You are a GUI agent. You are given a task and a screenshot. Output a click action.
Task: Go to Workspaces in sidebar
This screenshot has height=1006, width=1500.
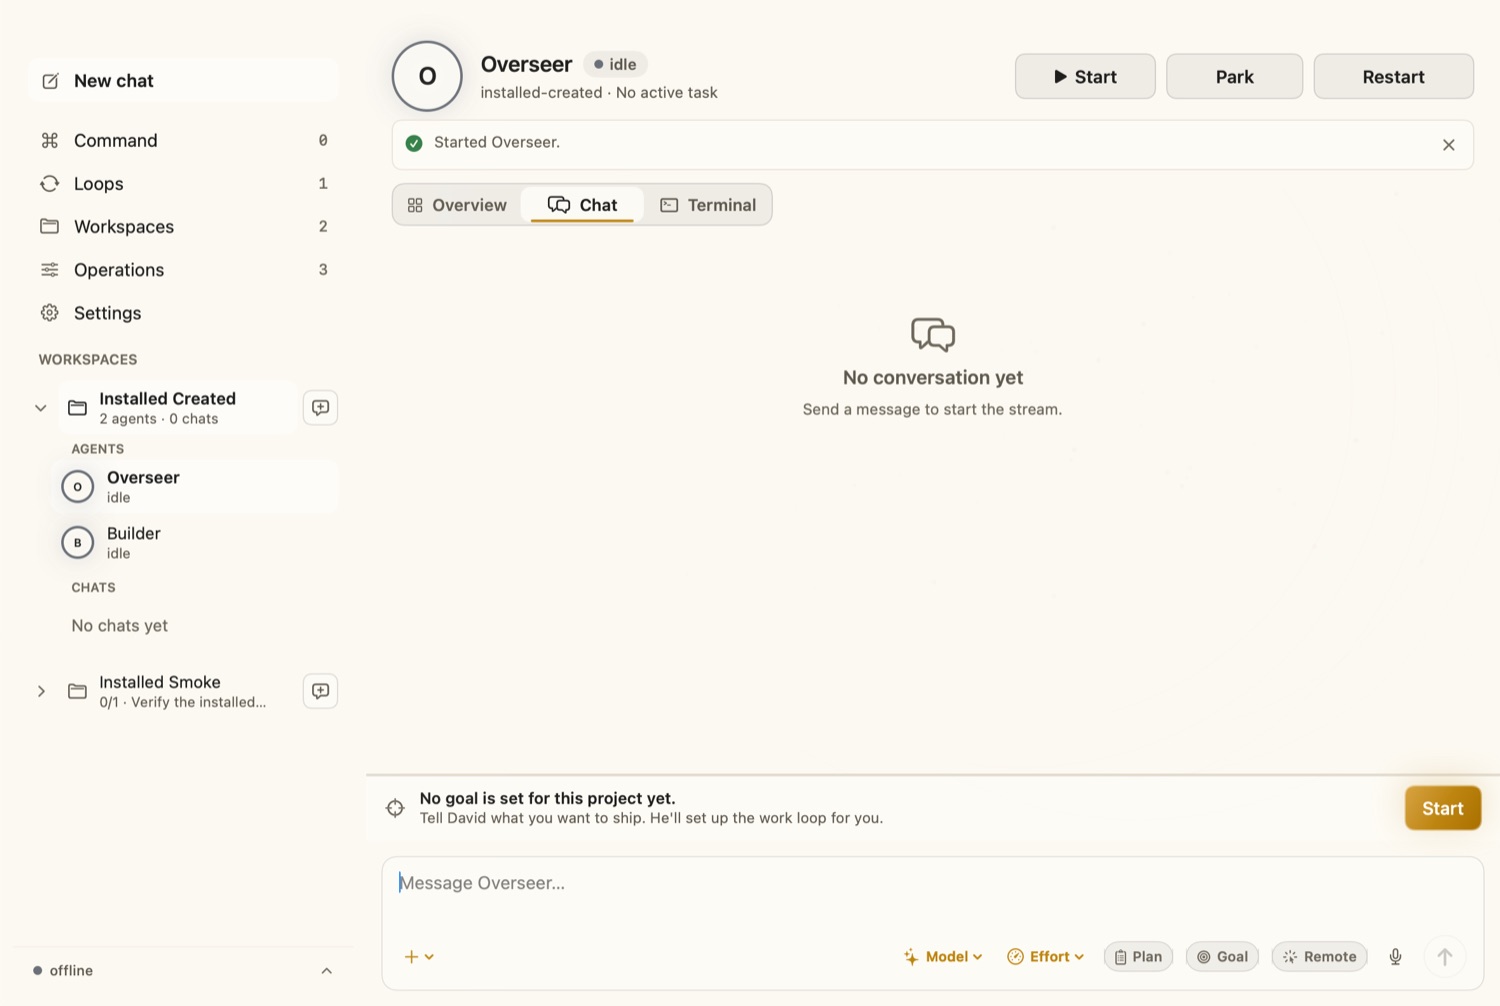[183, 227]
